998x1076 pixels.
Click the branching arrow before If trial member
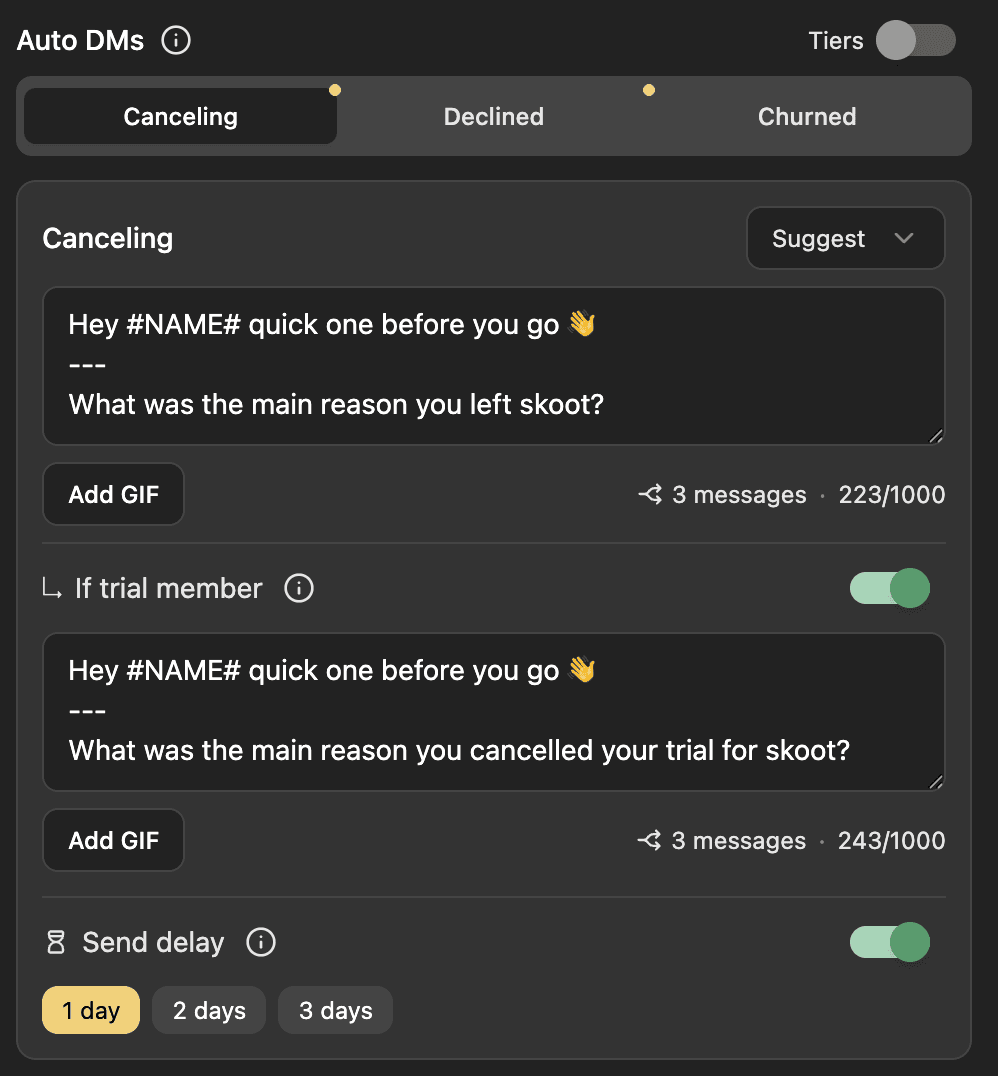click(x=52, y=588)
